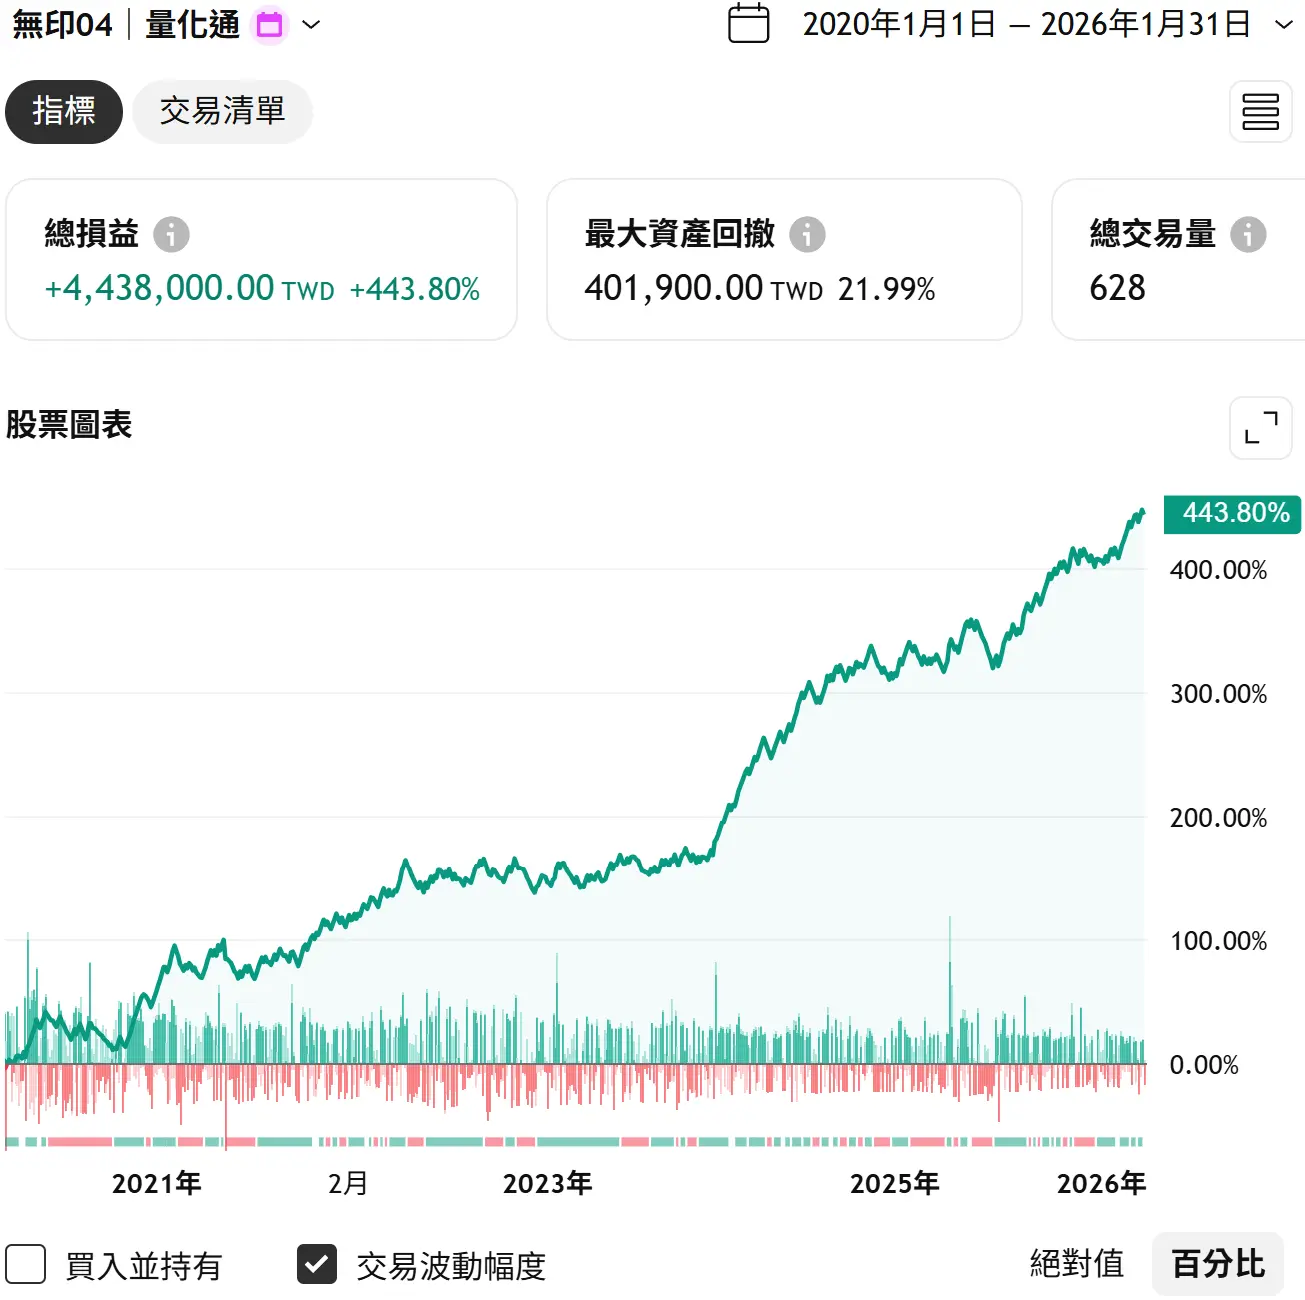Click the 無印04 strategy title
Image resolution: width=1305 pixels, height=1300 pixels.
tap(62, 25)
